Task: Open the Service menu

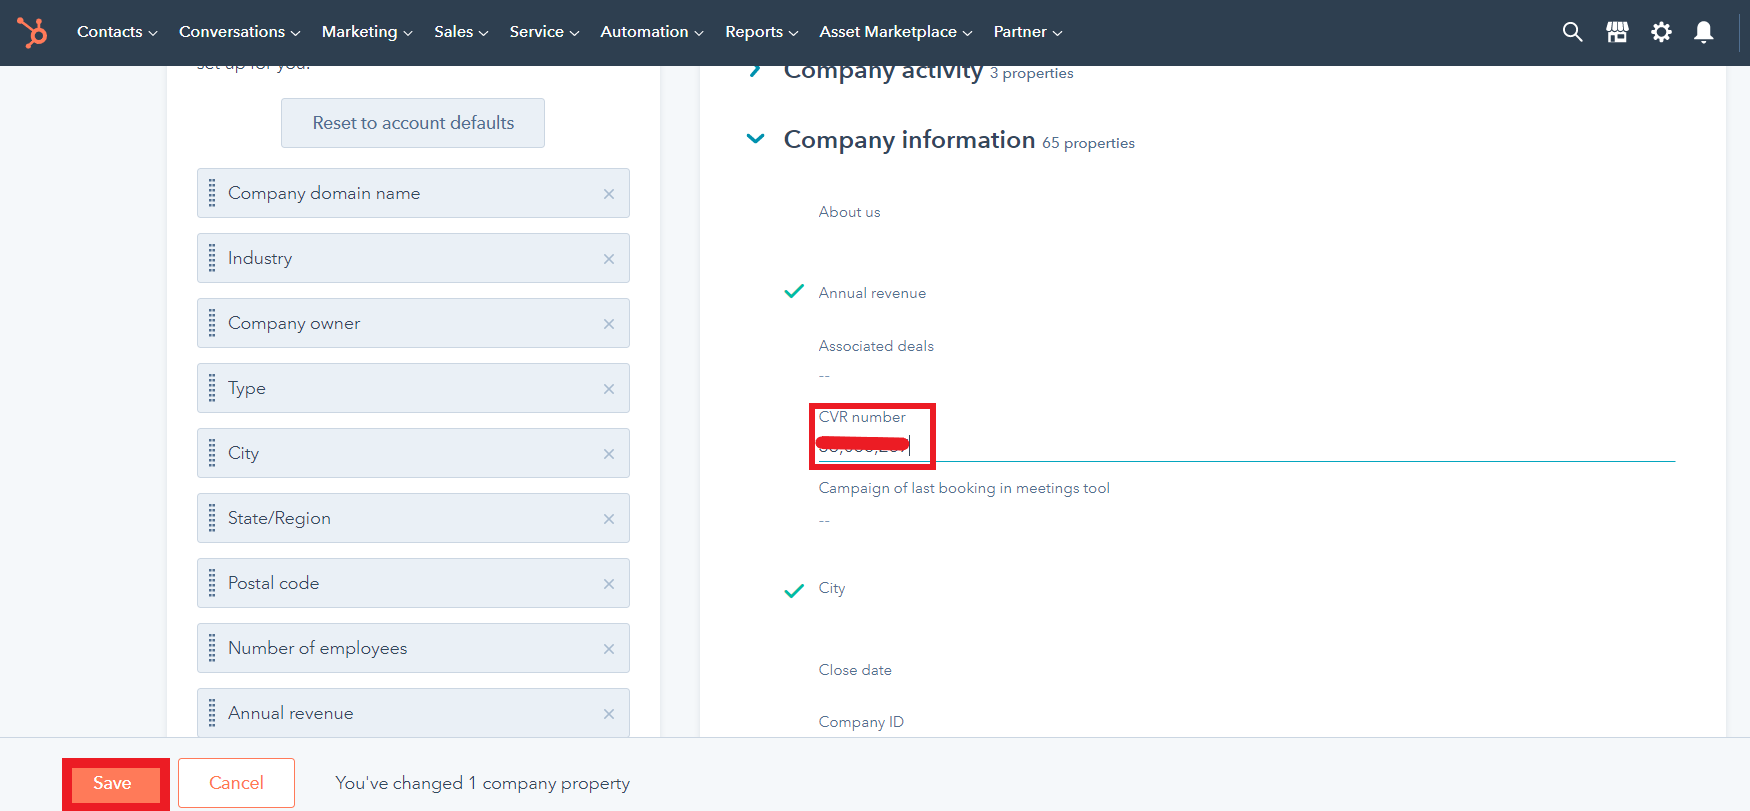Action: pos(544,32)
